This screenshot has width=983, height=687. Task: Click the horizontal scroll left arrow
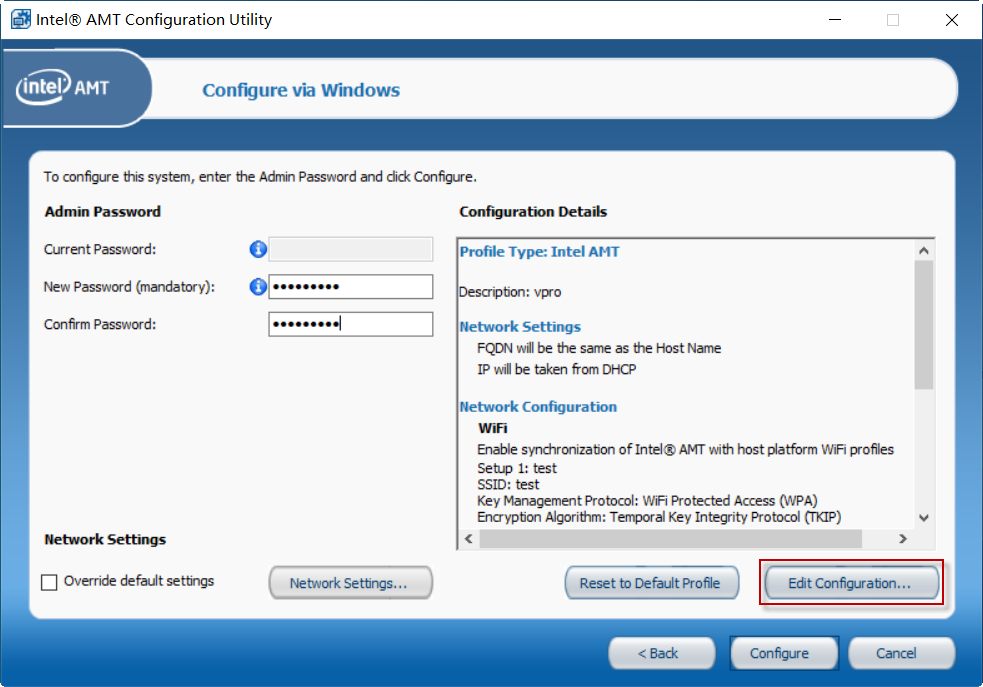[469, 538]
